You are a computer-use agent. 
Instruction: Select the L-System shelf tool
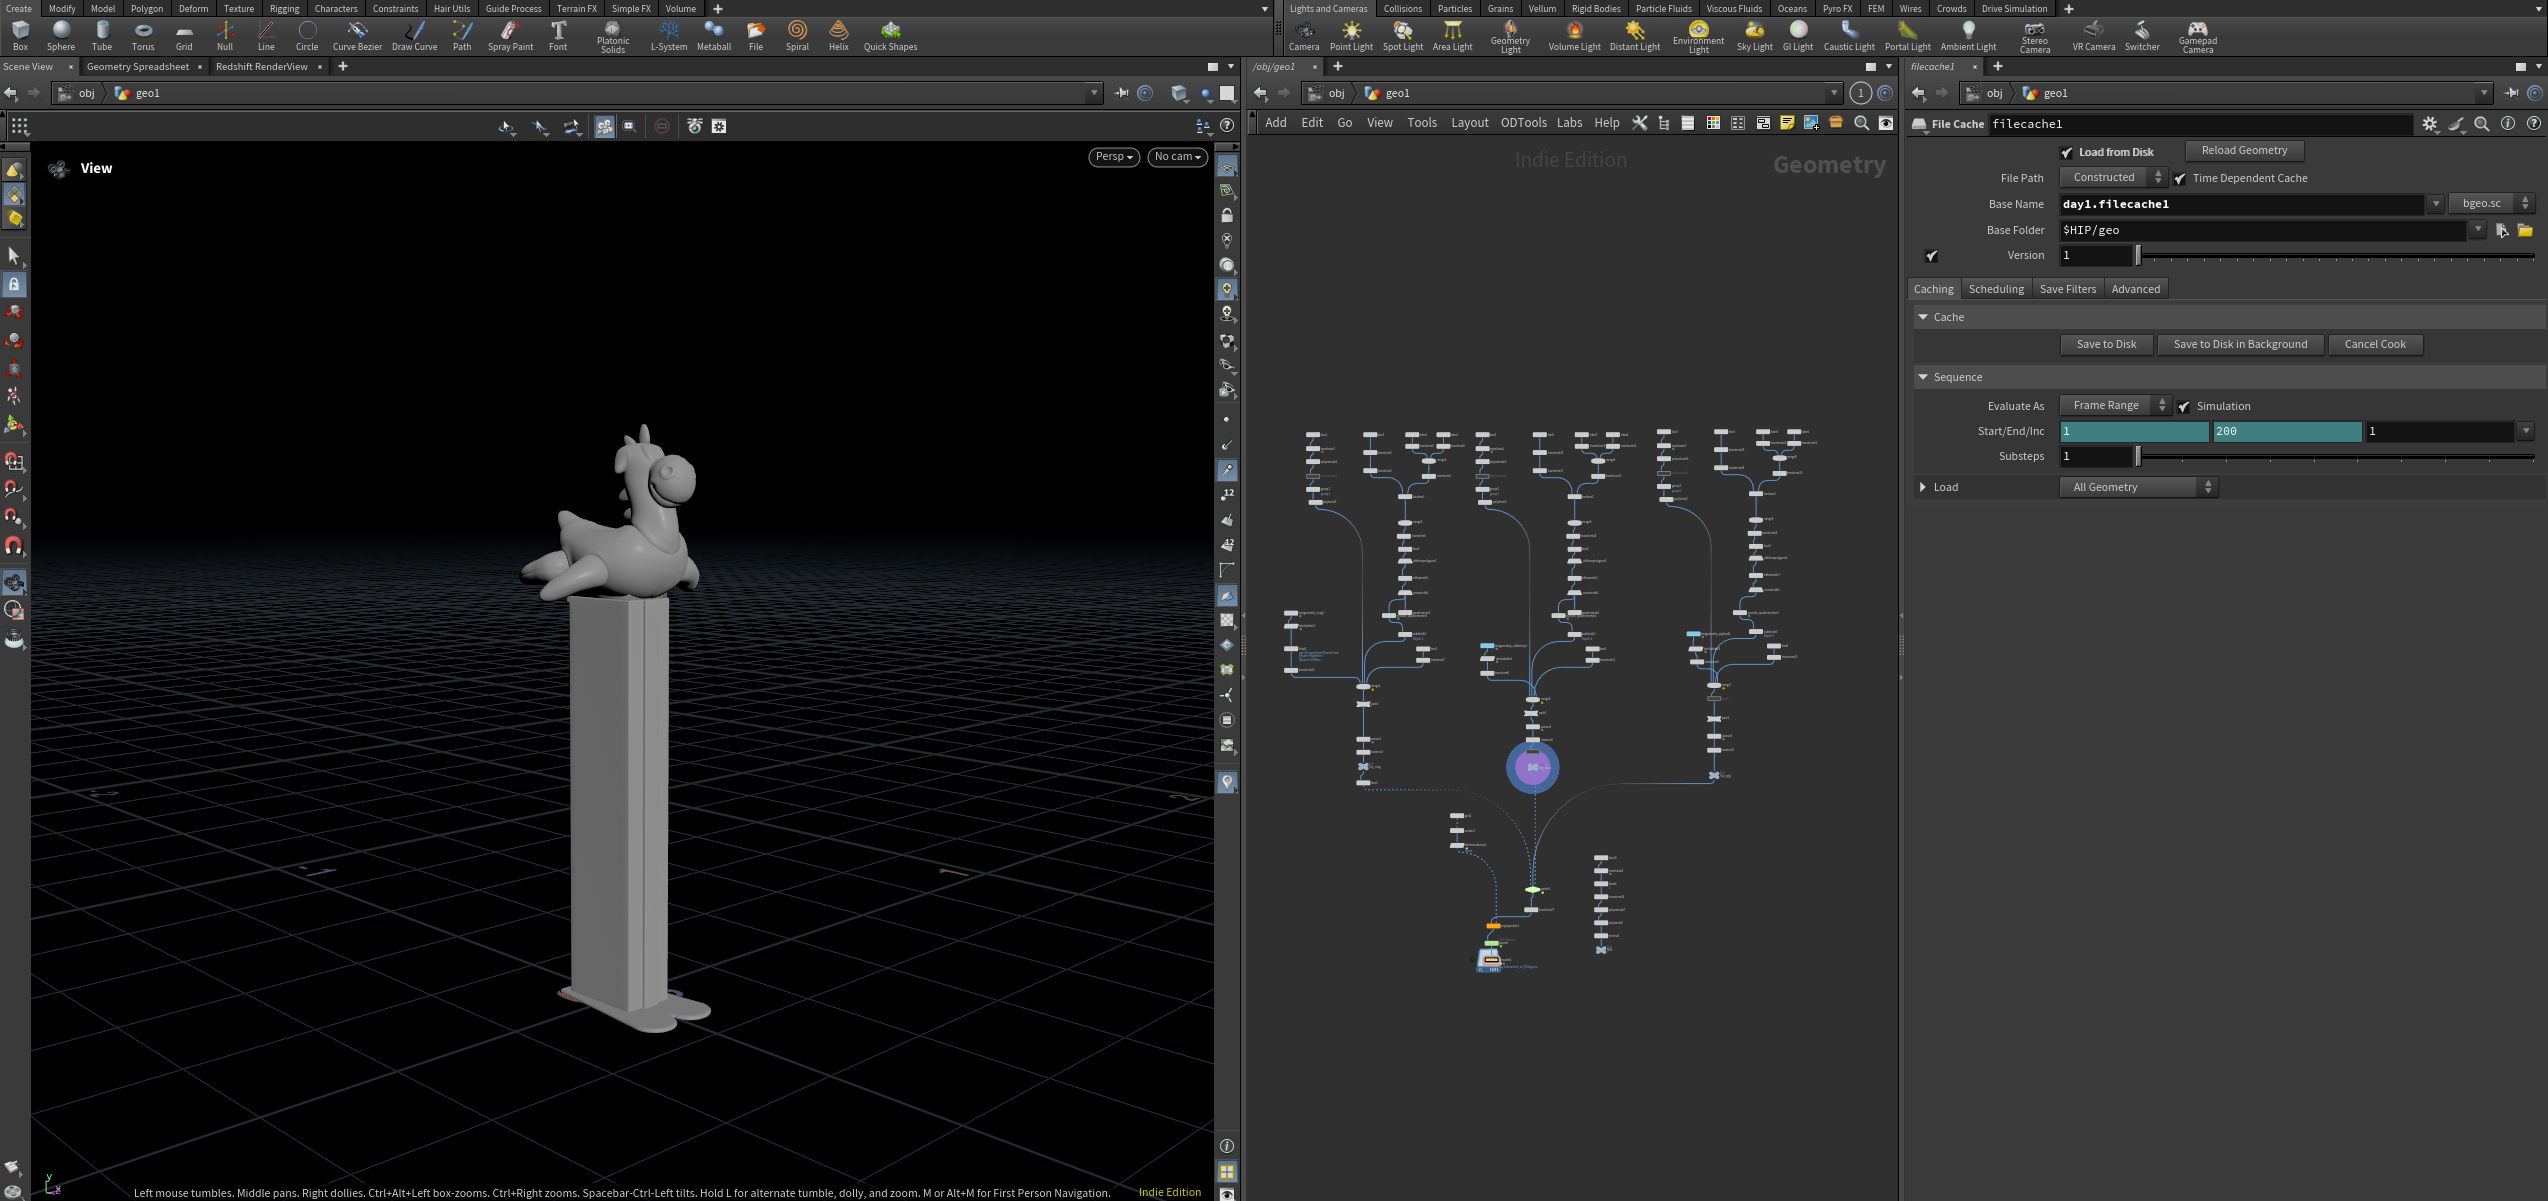tap(669, 35)
